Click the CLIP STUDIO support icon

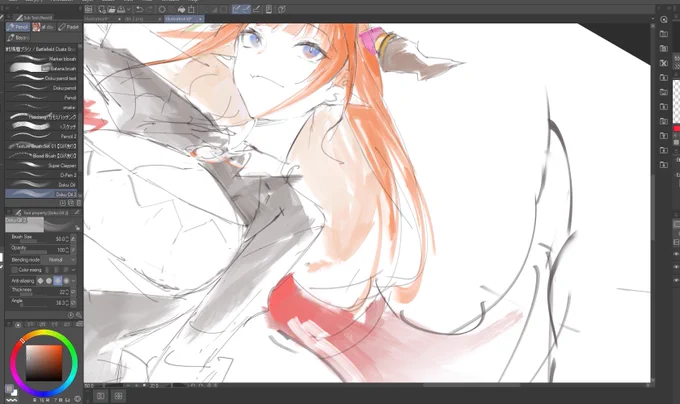pos(282,9)
